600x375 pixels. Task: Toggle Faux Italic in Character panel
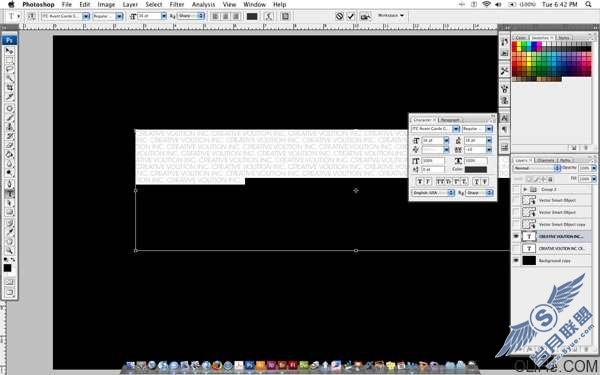tap(428, 181)
